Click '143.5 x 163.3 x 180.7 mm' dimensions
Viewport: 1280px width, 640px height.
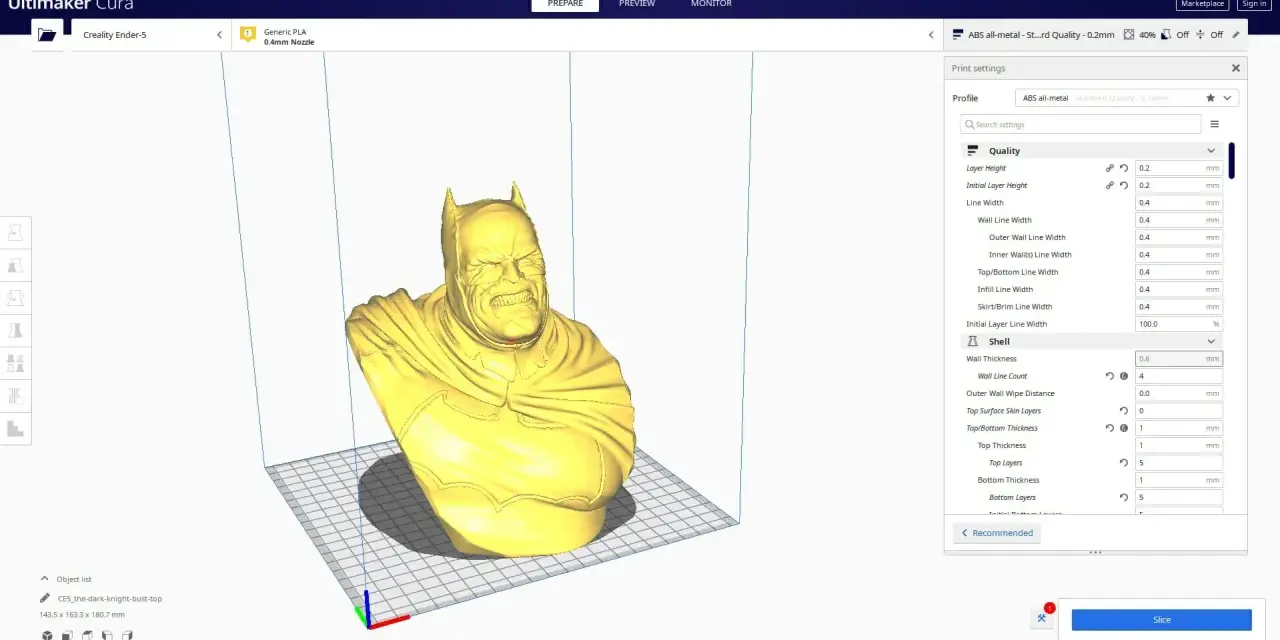pyautogui.click(x=82, y=614)
